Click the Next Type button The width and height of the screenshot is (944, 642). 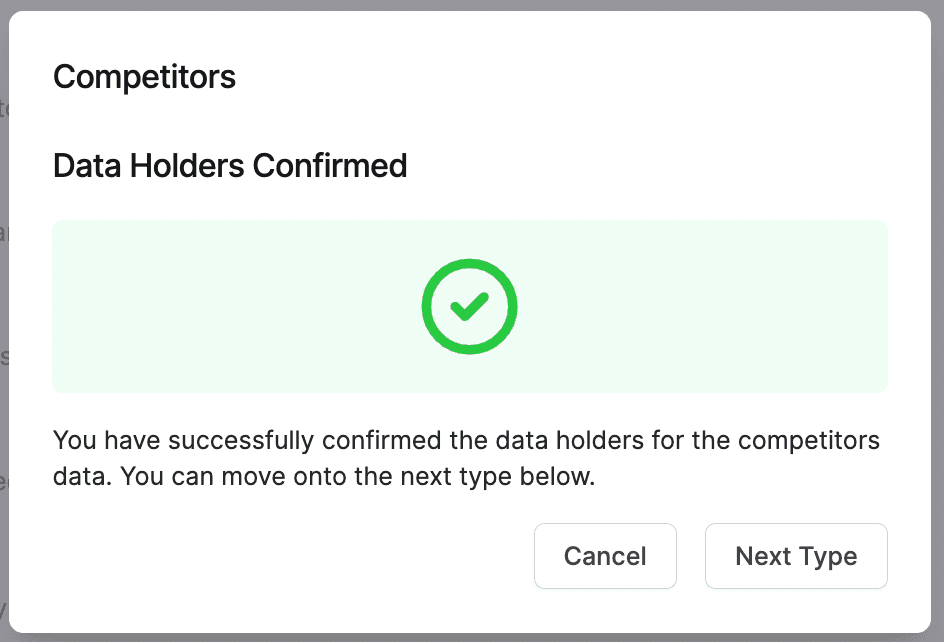[796, 556]
